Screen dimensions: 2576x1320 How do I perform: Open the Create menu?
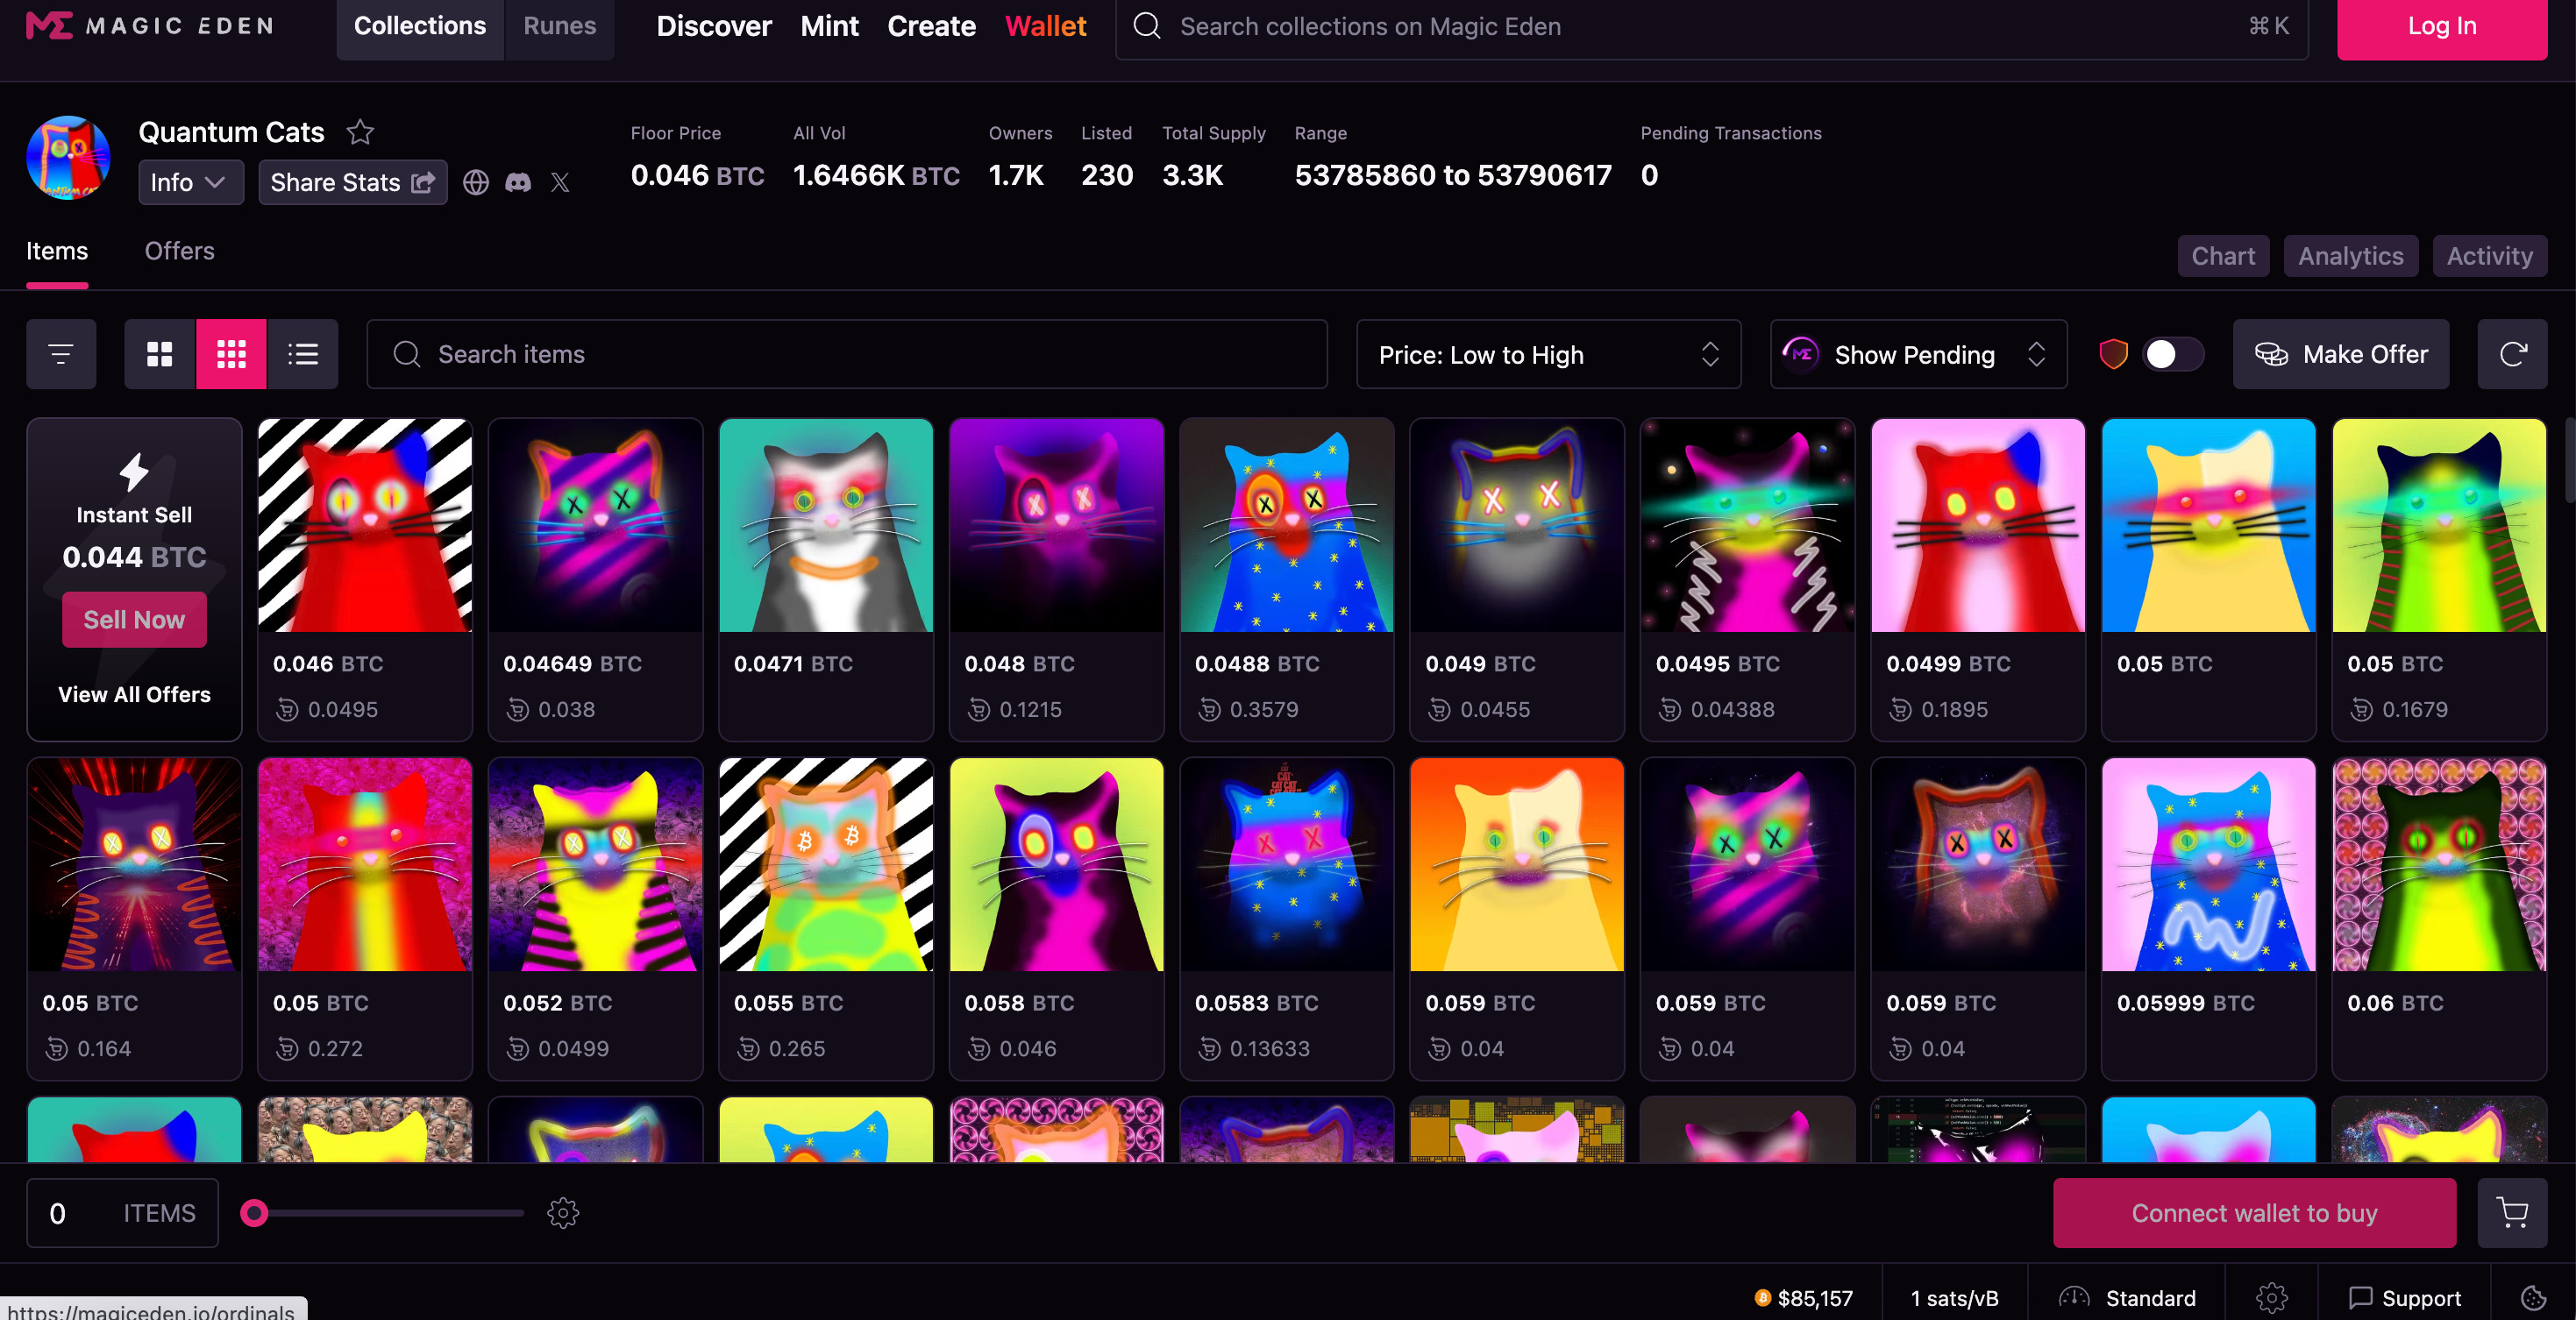931,26
